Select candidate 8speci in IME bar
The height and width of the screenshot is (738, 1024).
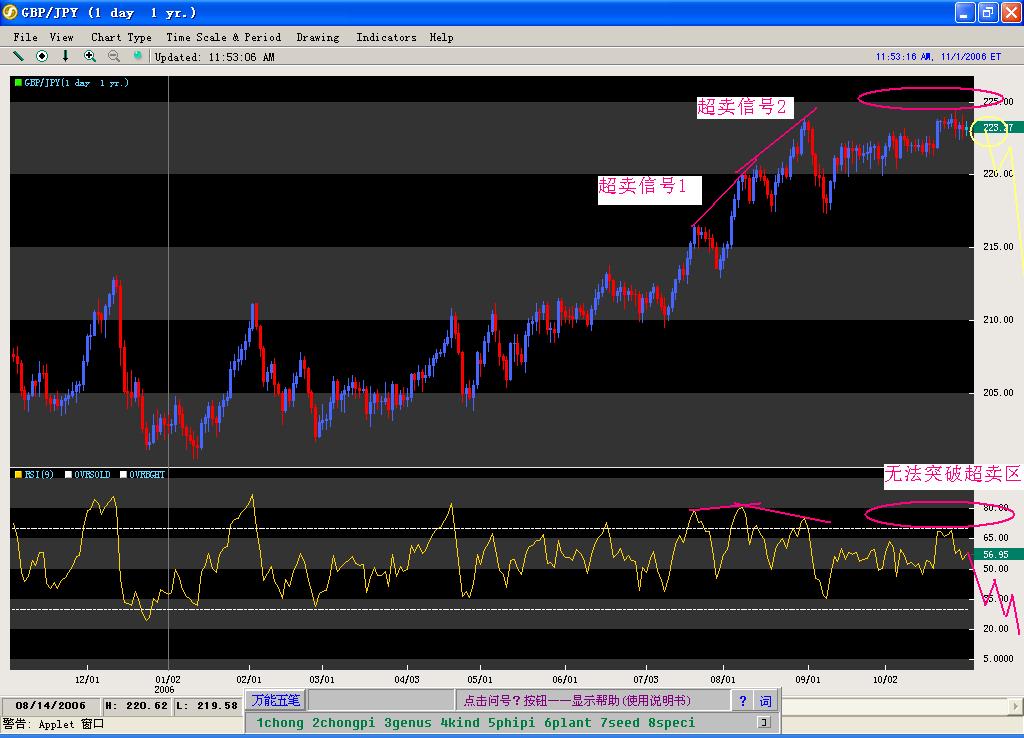click(671, 722)
